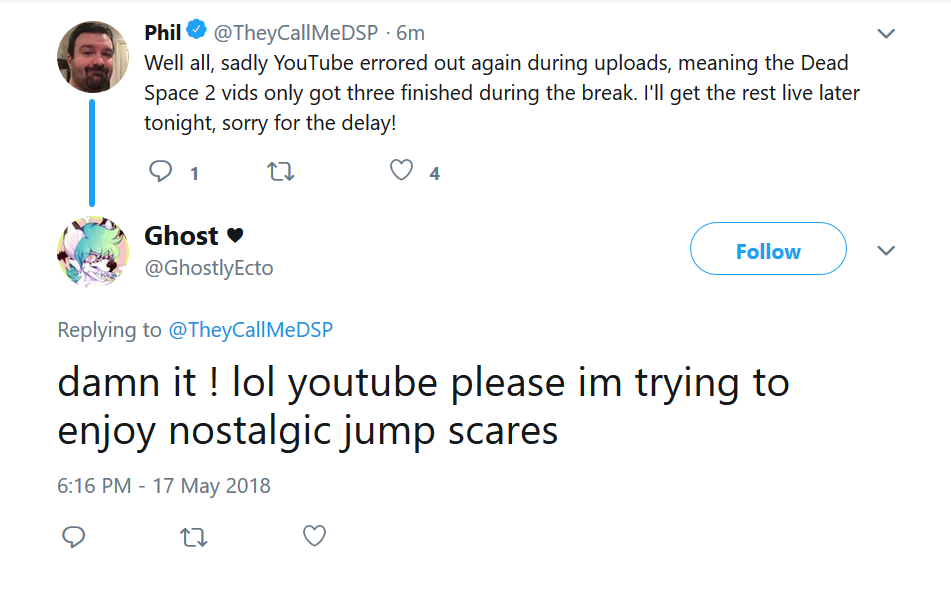This screenshot has height=590, width=951.
Task: Retweet Phil's YouTube upload error tweet
Action: coord(281,172)
